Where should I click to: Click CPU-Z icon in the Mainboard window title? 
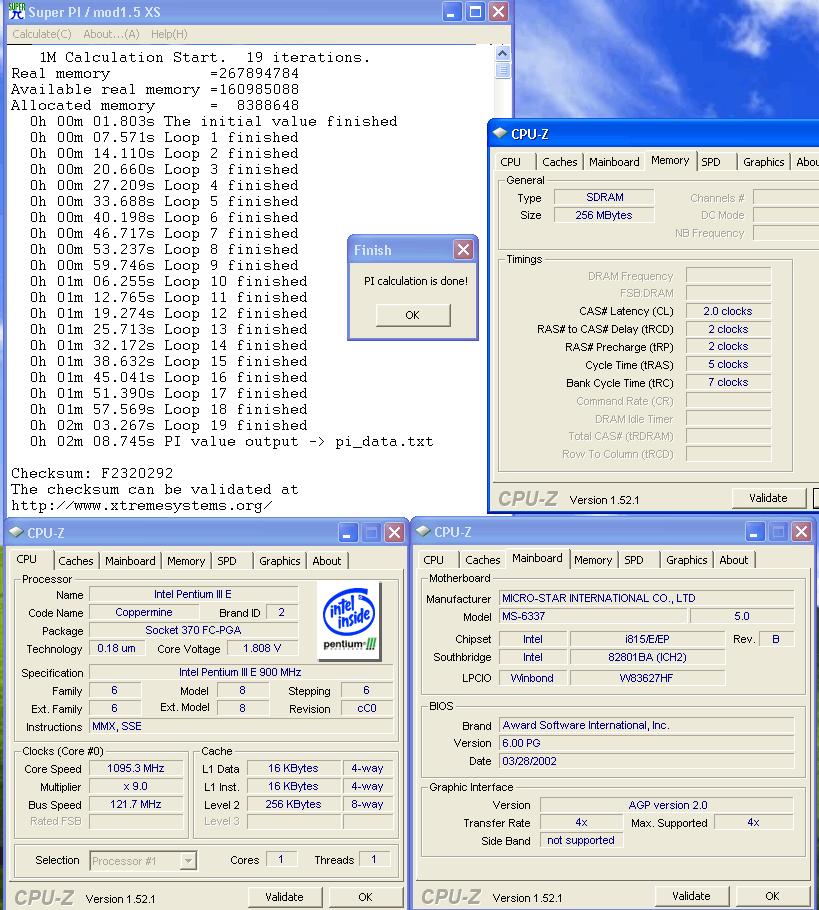click(421, 532)
